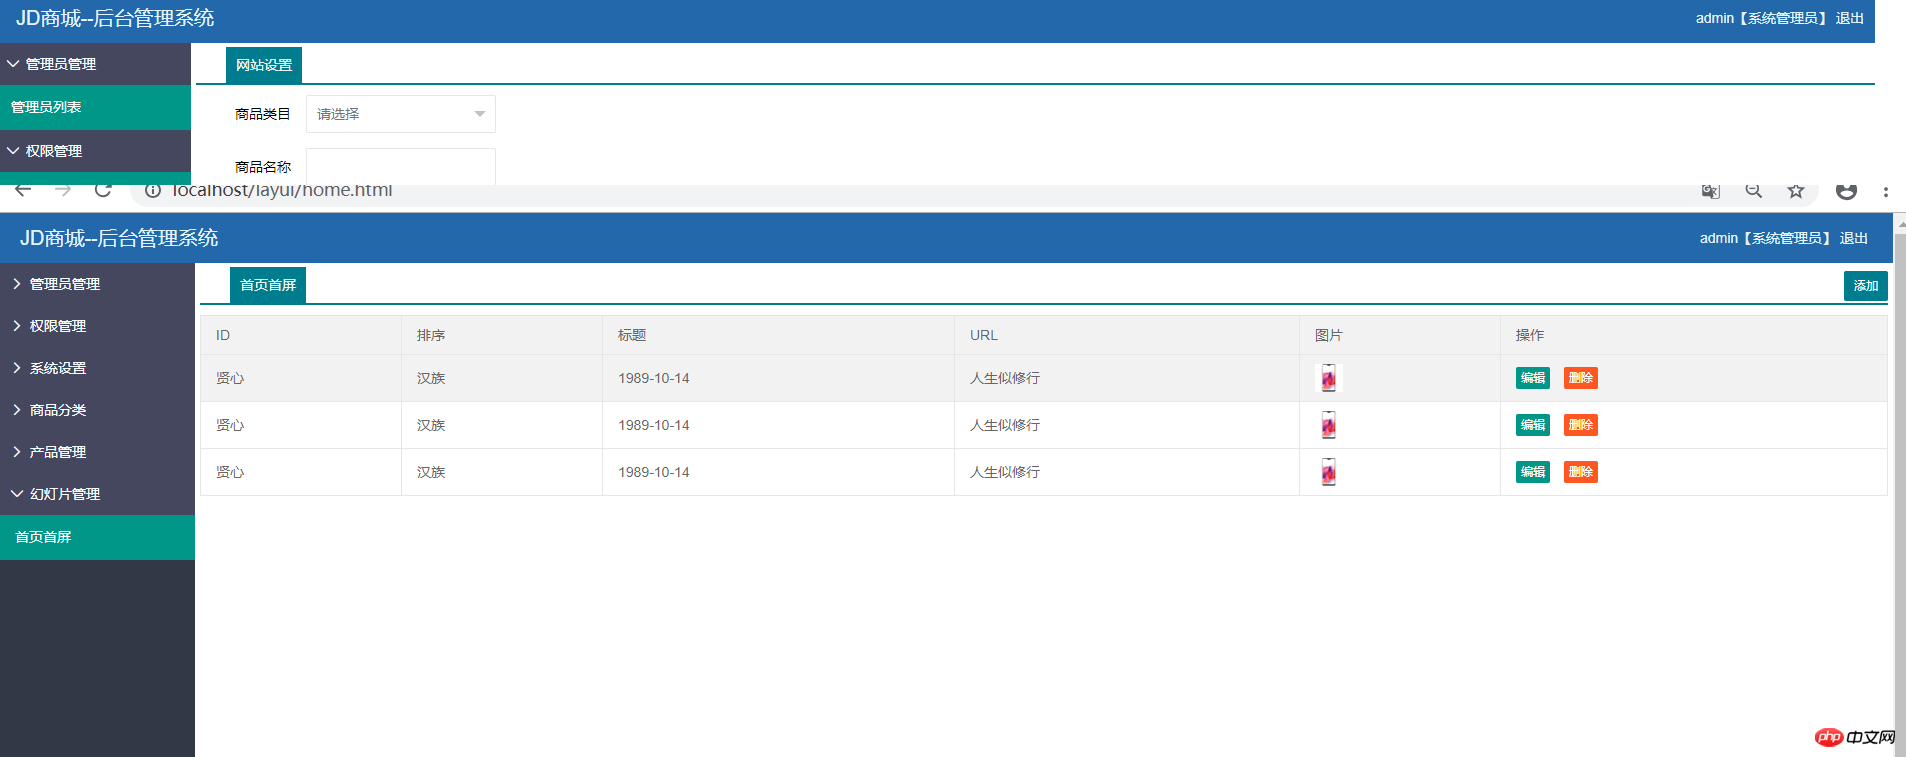The height and width of the screenshot is (757, 1906).
Task: Open the browser profile avatar icon
Action: click(x=1846, y=191)
